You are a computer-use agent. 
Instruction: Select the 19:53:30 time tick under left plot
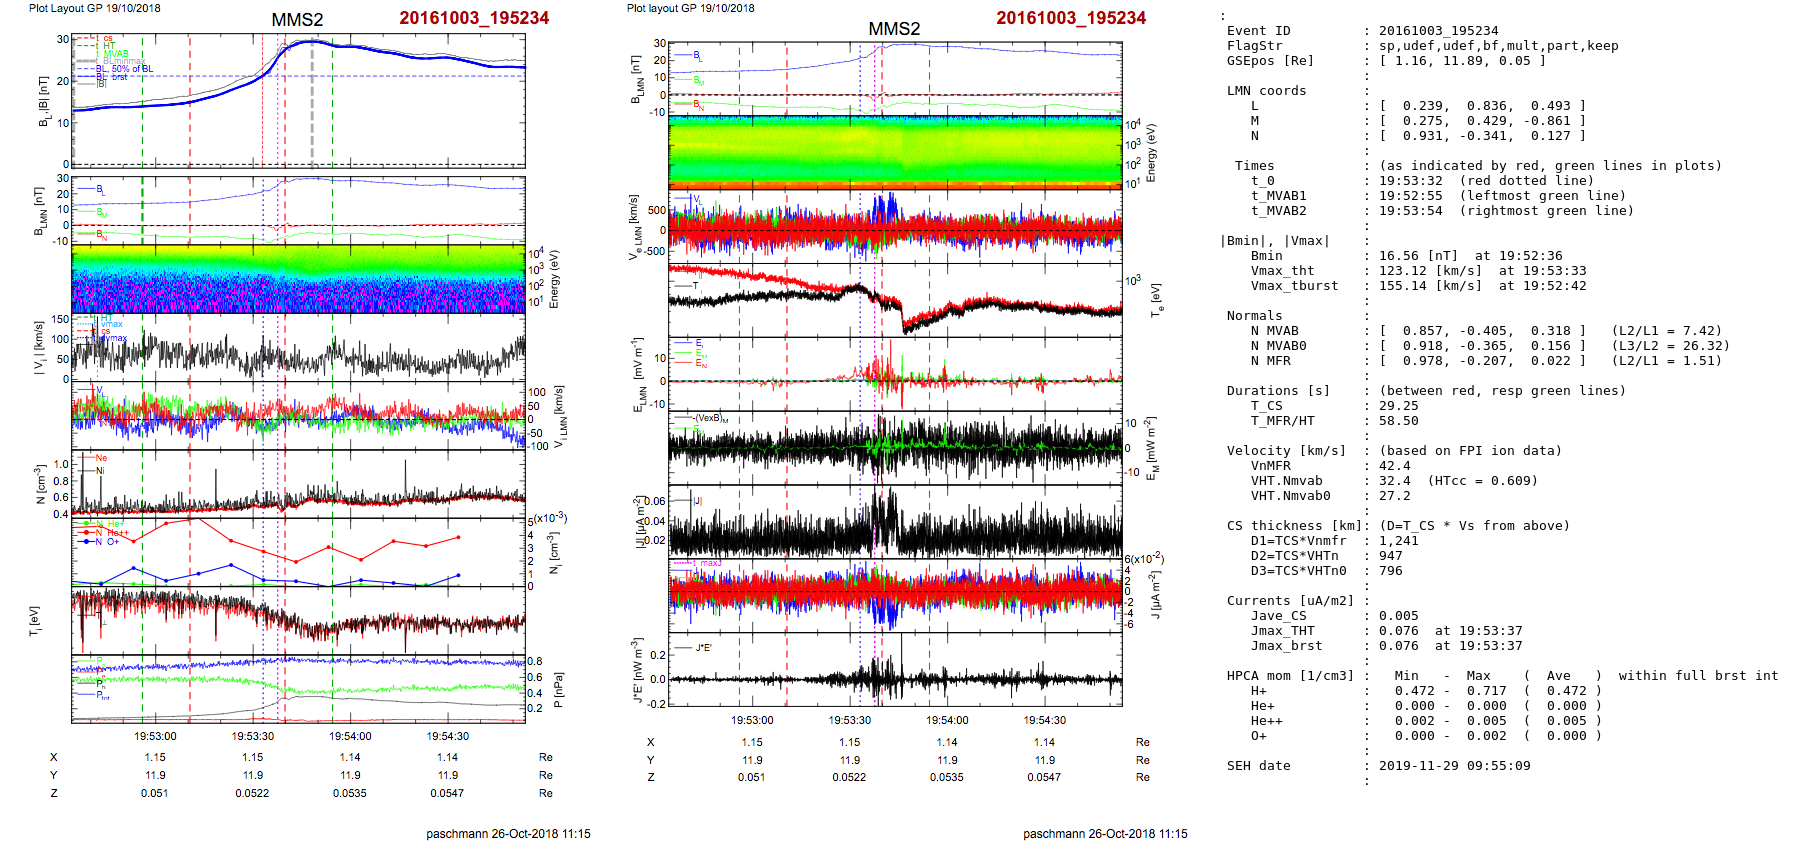(253, 736)
